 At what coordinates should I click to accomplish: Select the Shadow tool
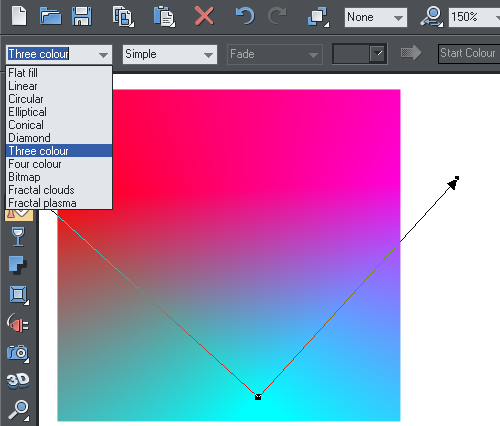[x=18, y=265]
